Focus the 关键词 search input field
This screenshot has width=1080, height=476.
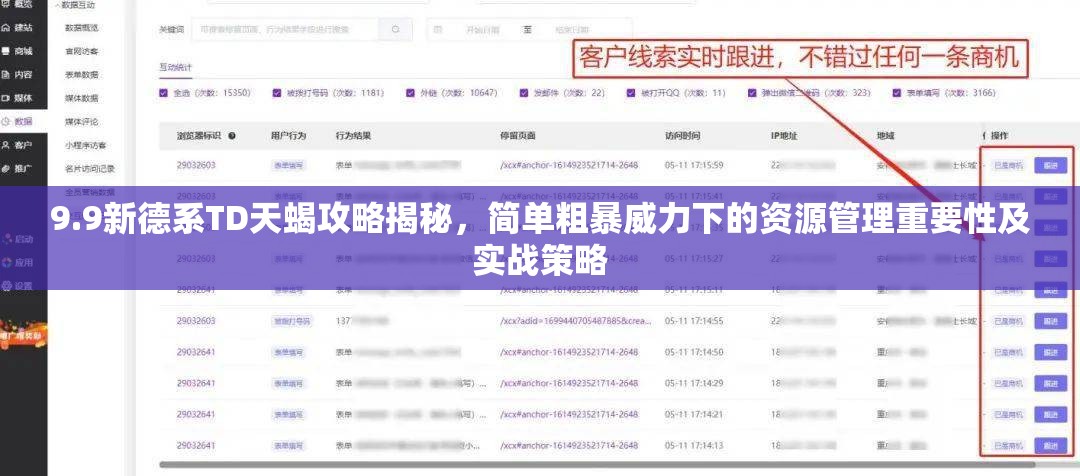284,30
